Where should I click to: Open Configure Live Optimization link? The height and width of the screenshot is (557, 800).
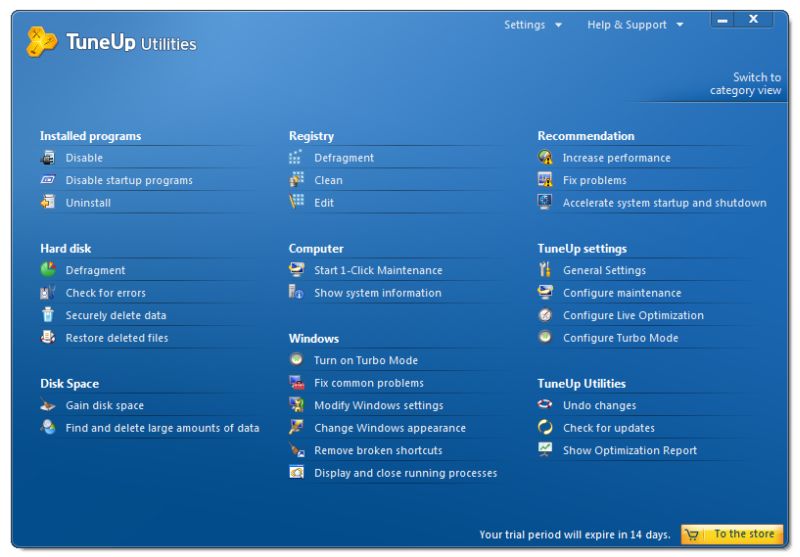tap(633, 315)
